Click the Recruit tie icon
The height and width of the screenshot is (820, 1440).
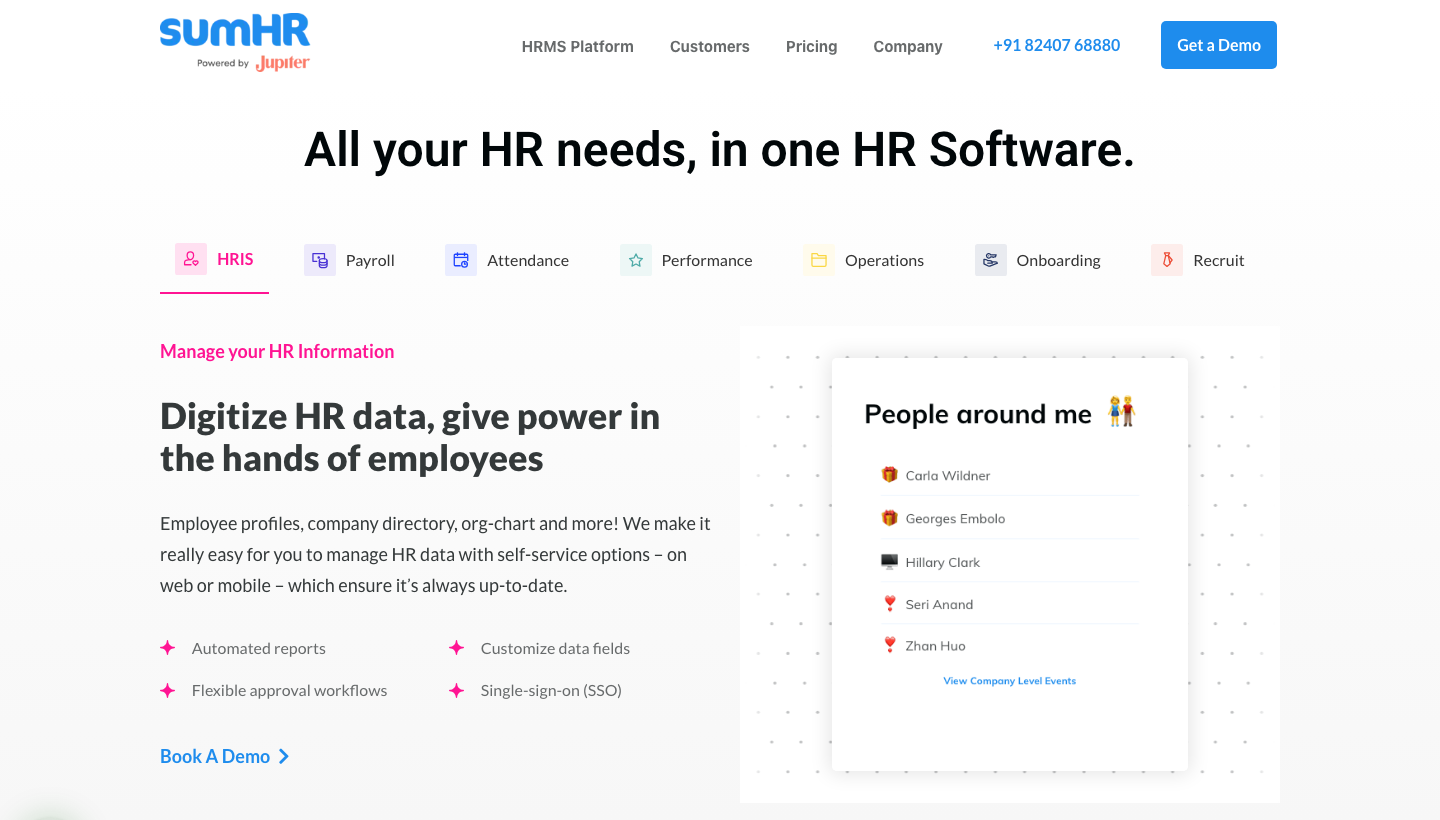1167,260
